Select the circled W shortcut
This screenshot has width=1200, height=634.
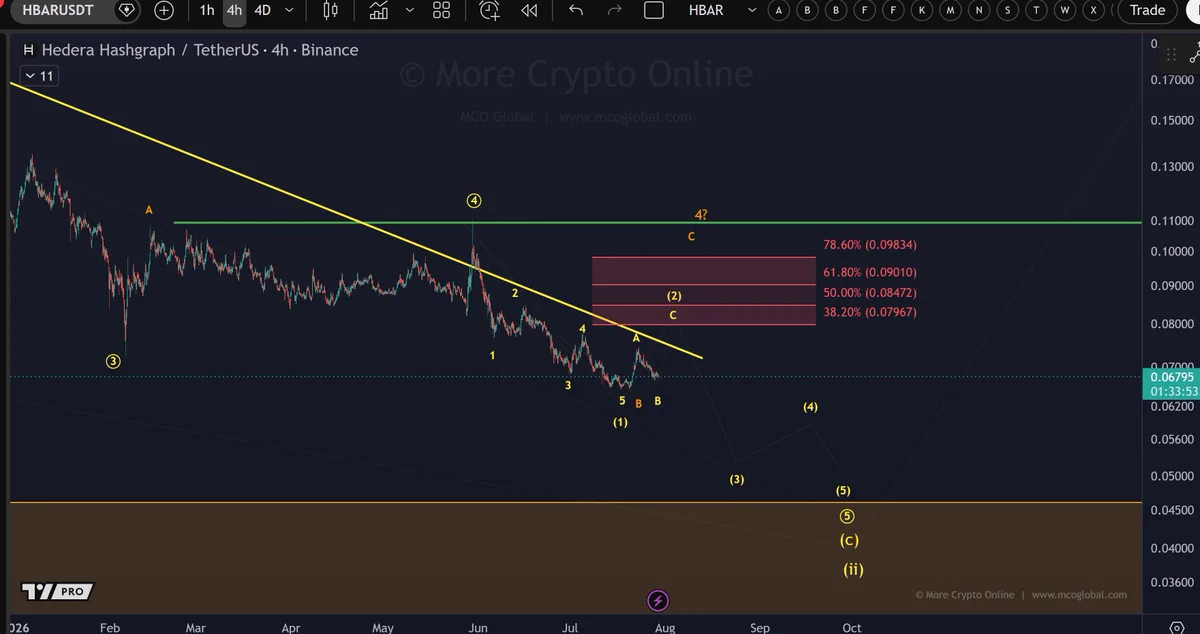(x=1066, y=10)
